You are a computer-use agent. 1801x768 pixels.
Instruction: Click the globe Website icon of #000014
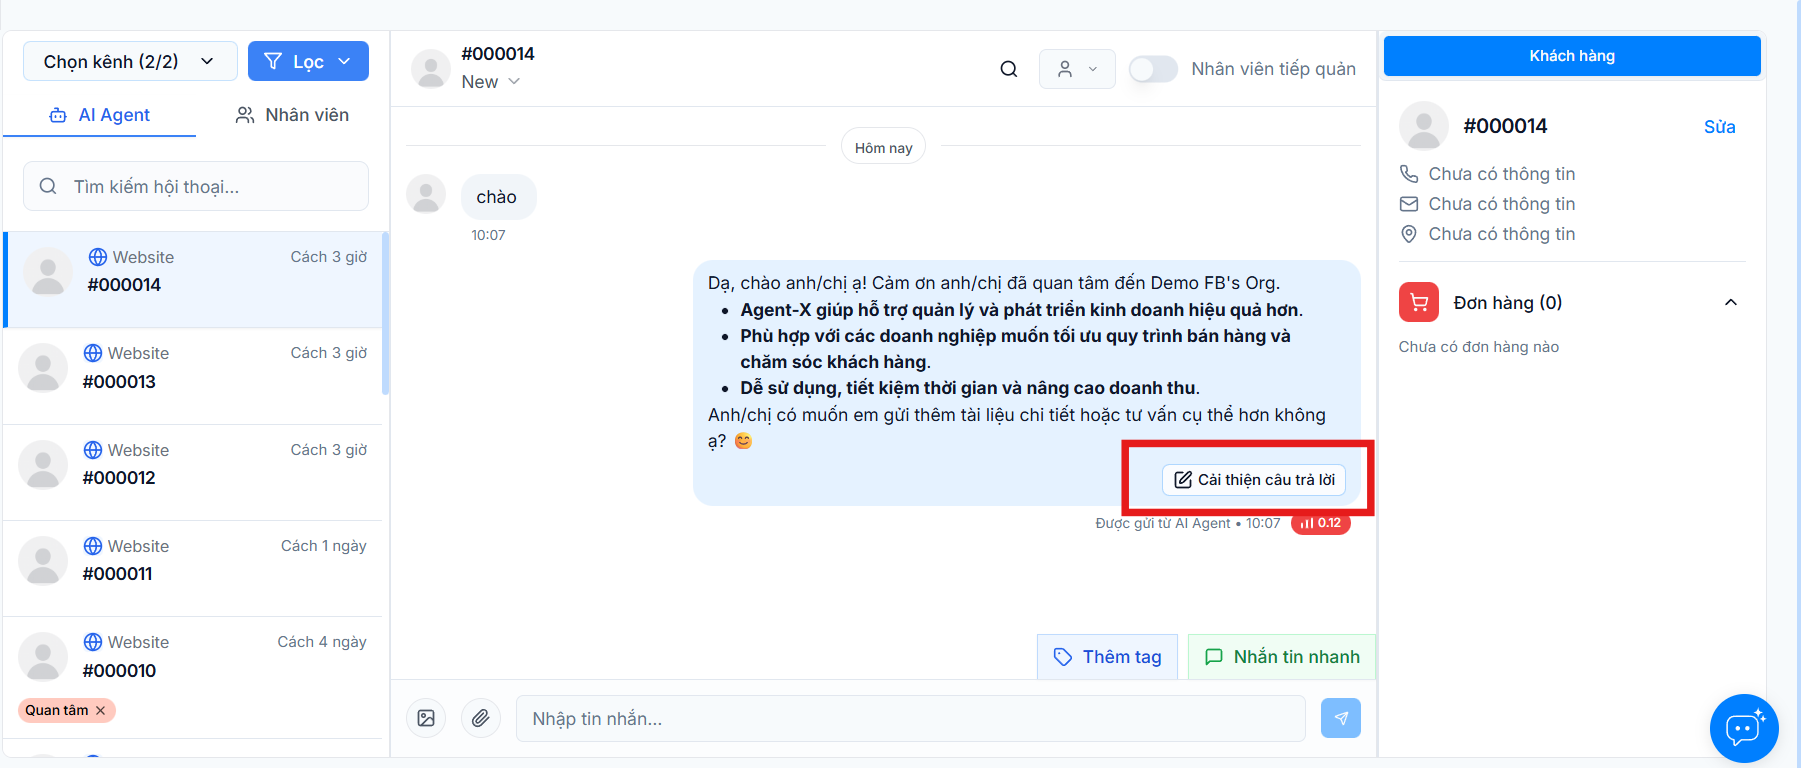(98, 257)
